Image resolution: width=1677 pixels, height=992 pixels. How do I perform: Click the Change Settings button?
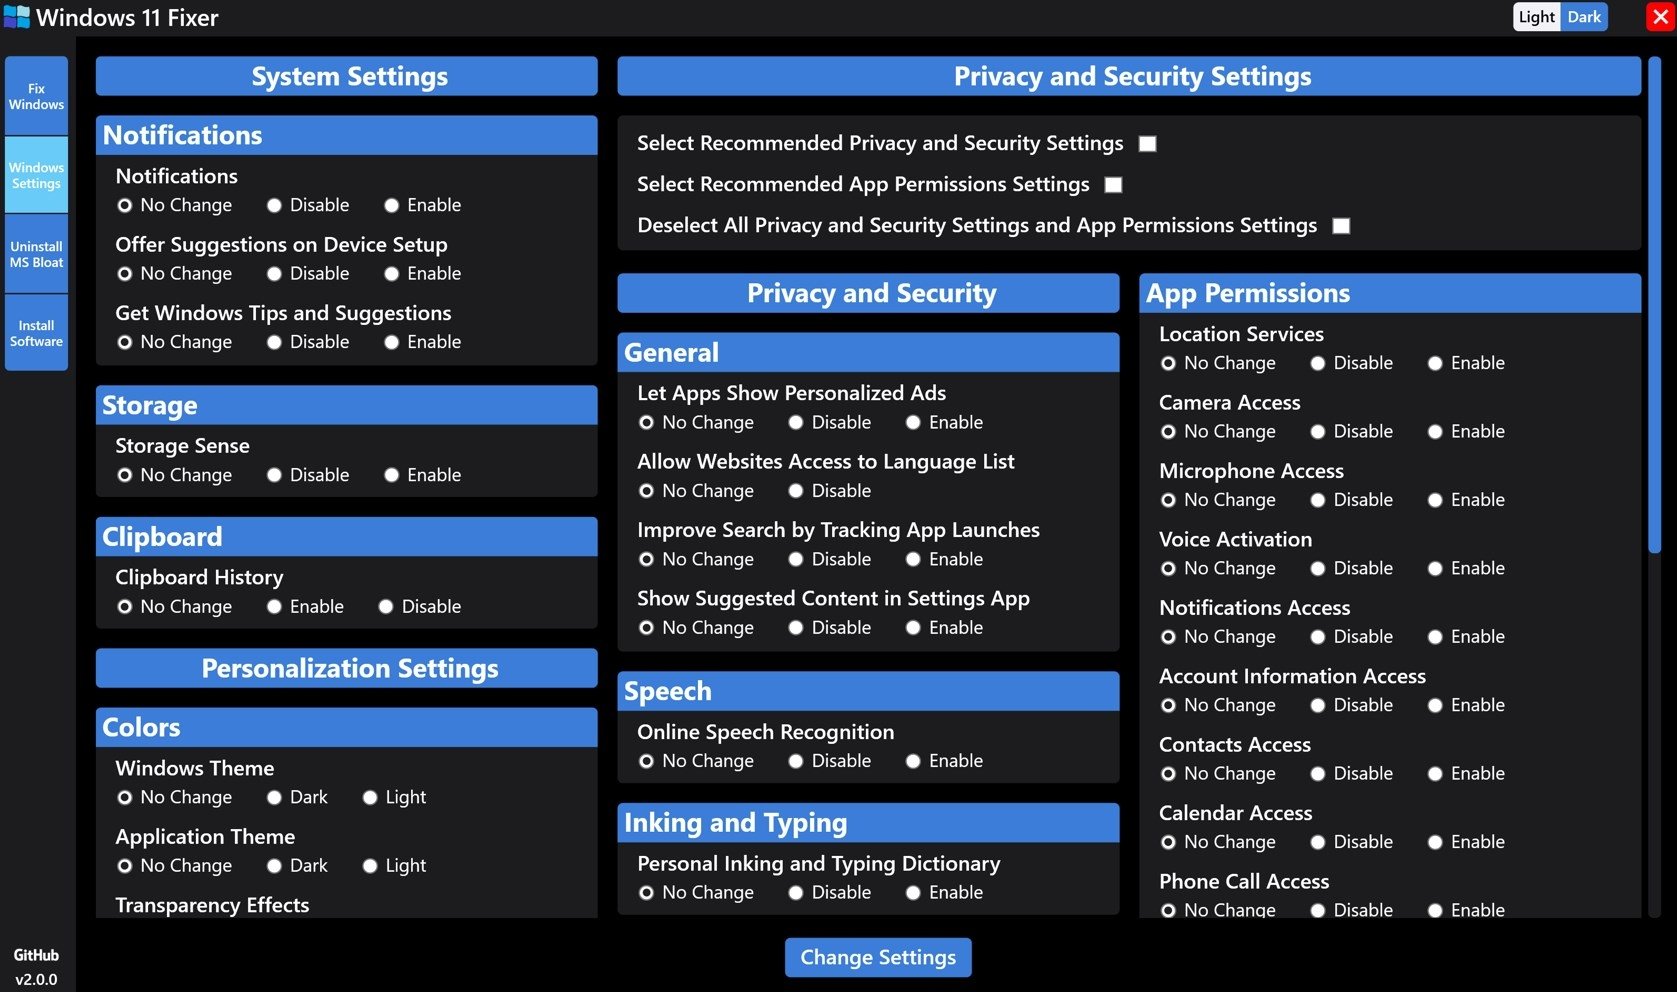(878, 957)
